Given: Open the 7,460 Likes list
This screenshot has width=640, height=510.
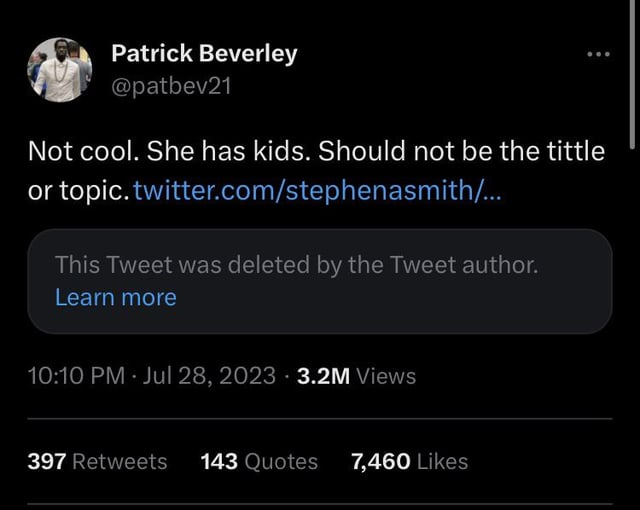Looking at the screenshot, I should point(409,461).
